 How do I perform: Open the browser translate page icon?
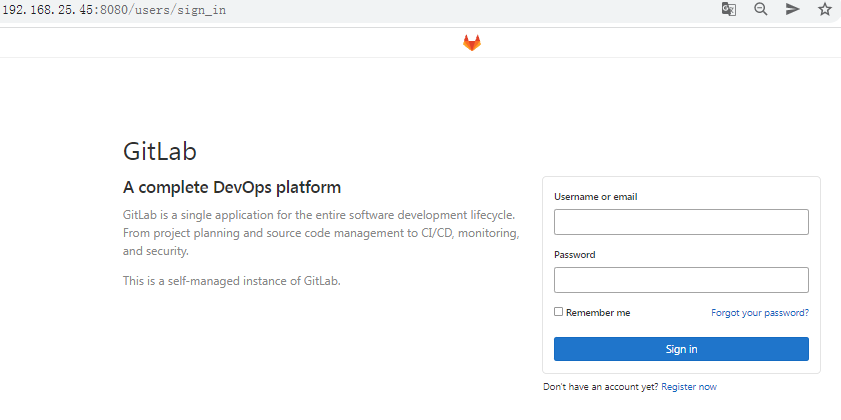click(728, 9)
